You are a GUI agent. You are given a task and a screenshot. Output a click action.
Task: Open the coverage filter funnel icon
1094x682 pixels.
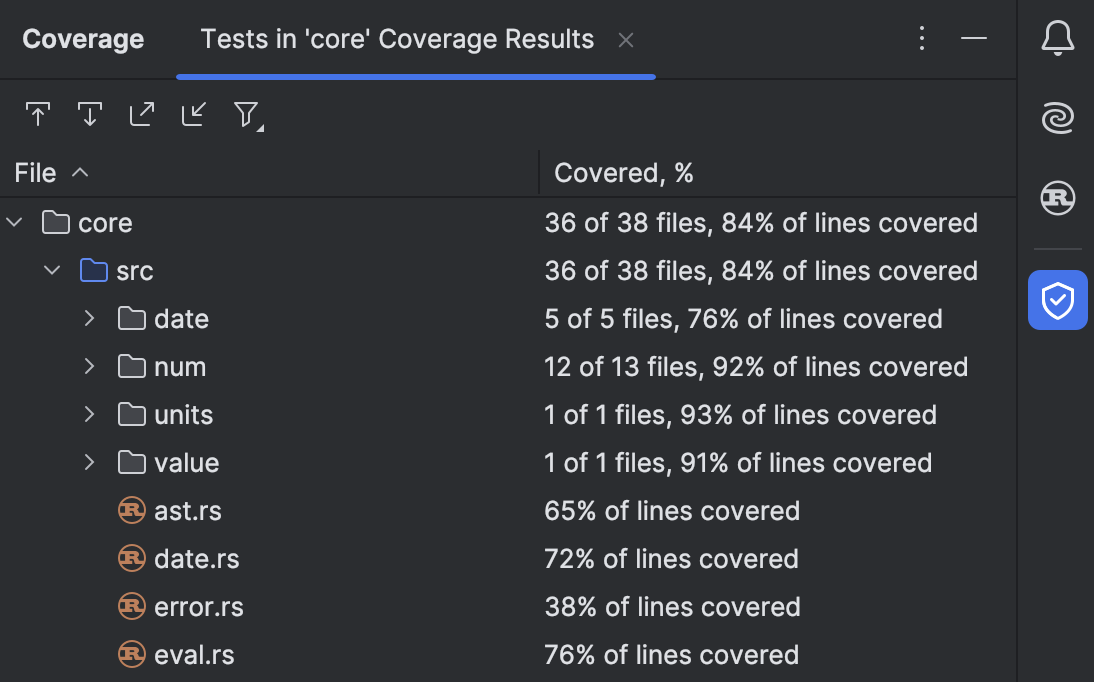pos(246,114)
